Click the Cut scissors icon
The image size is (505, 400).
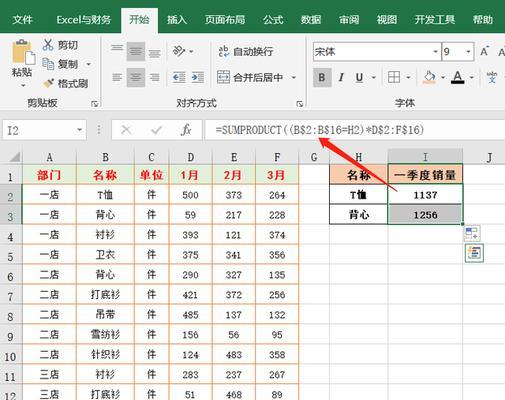coord(48,44)
